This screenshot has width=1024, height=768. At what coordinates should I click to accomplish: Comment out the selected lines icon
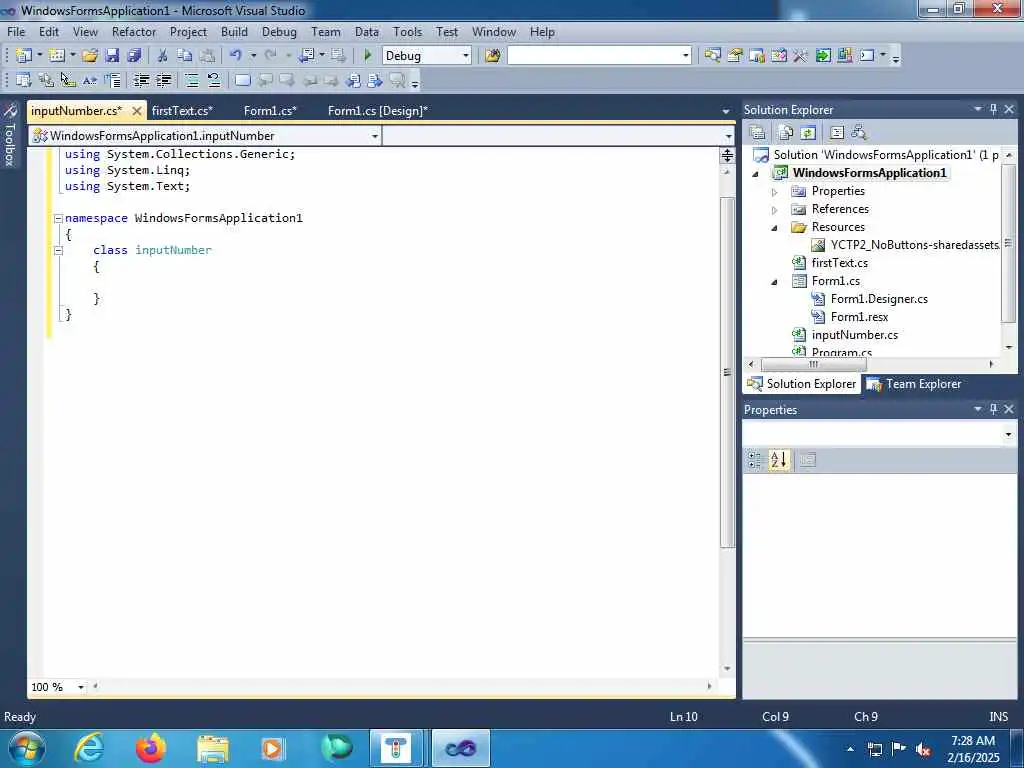(x=192, y=80)
